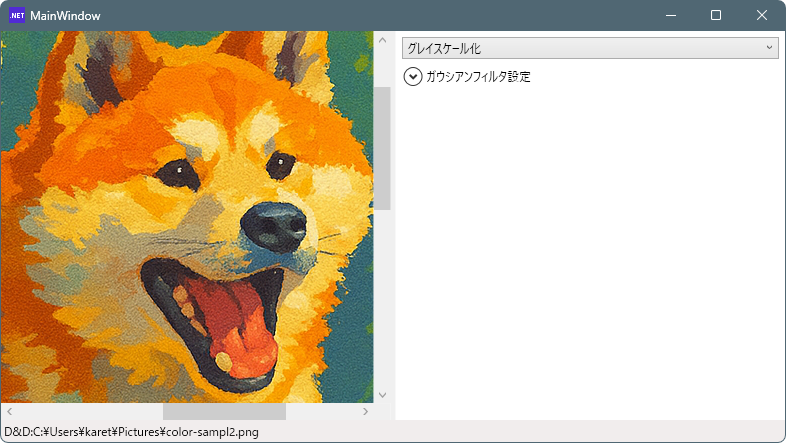The height and width of the screenshot is (443, 786).
Task: Click the ガウシアンフィルタ設定 label text
Action: pos(478,77)
